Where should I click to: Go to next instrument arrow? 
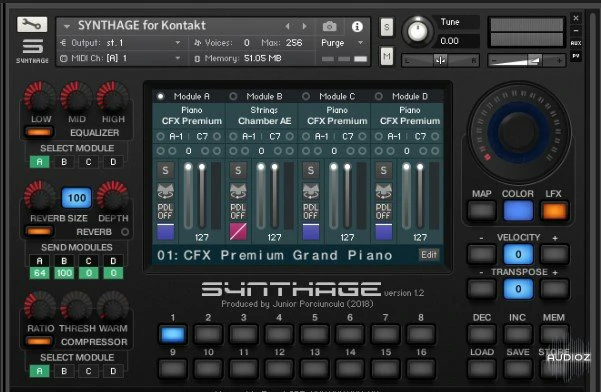point(304,26)
